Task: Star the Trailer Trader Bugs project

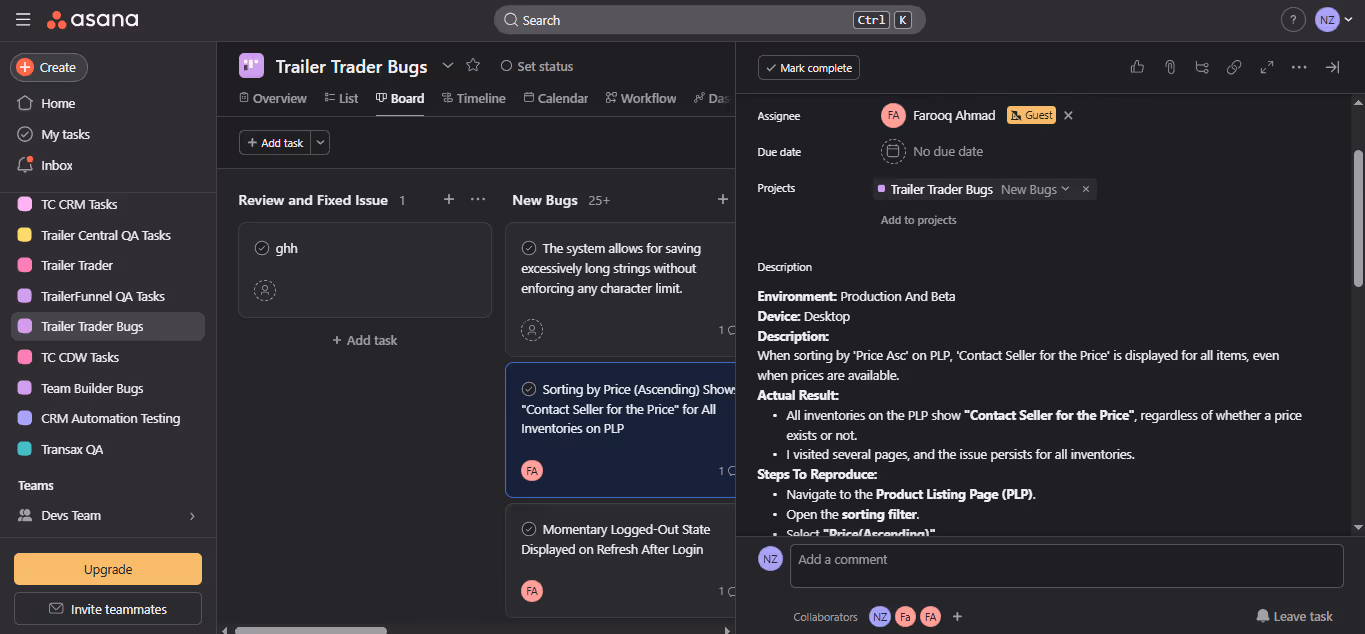Action: click(473, 66)
